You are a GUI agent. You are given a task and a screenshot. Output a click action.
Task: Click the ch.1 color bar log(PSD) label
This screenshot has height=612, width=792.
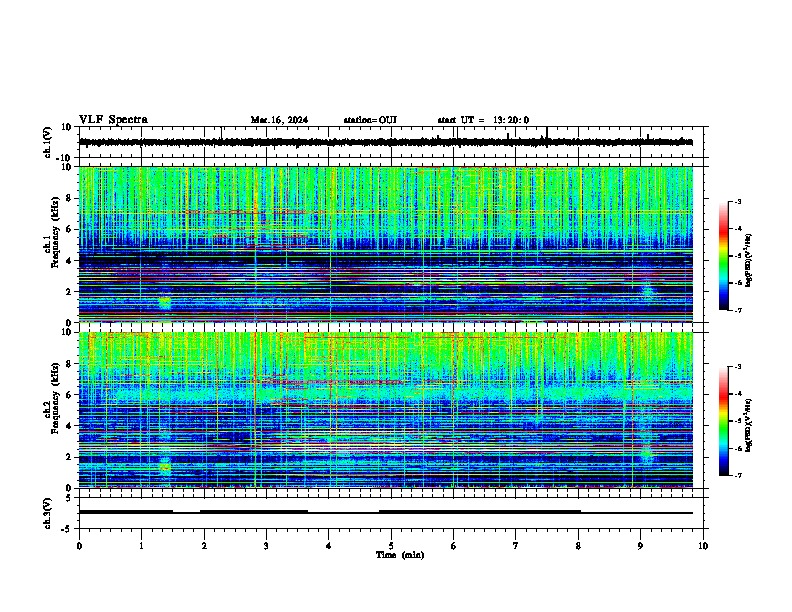pos(749,261)
